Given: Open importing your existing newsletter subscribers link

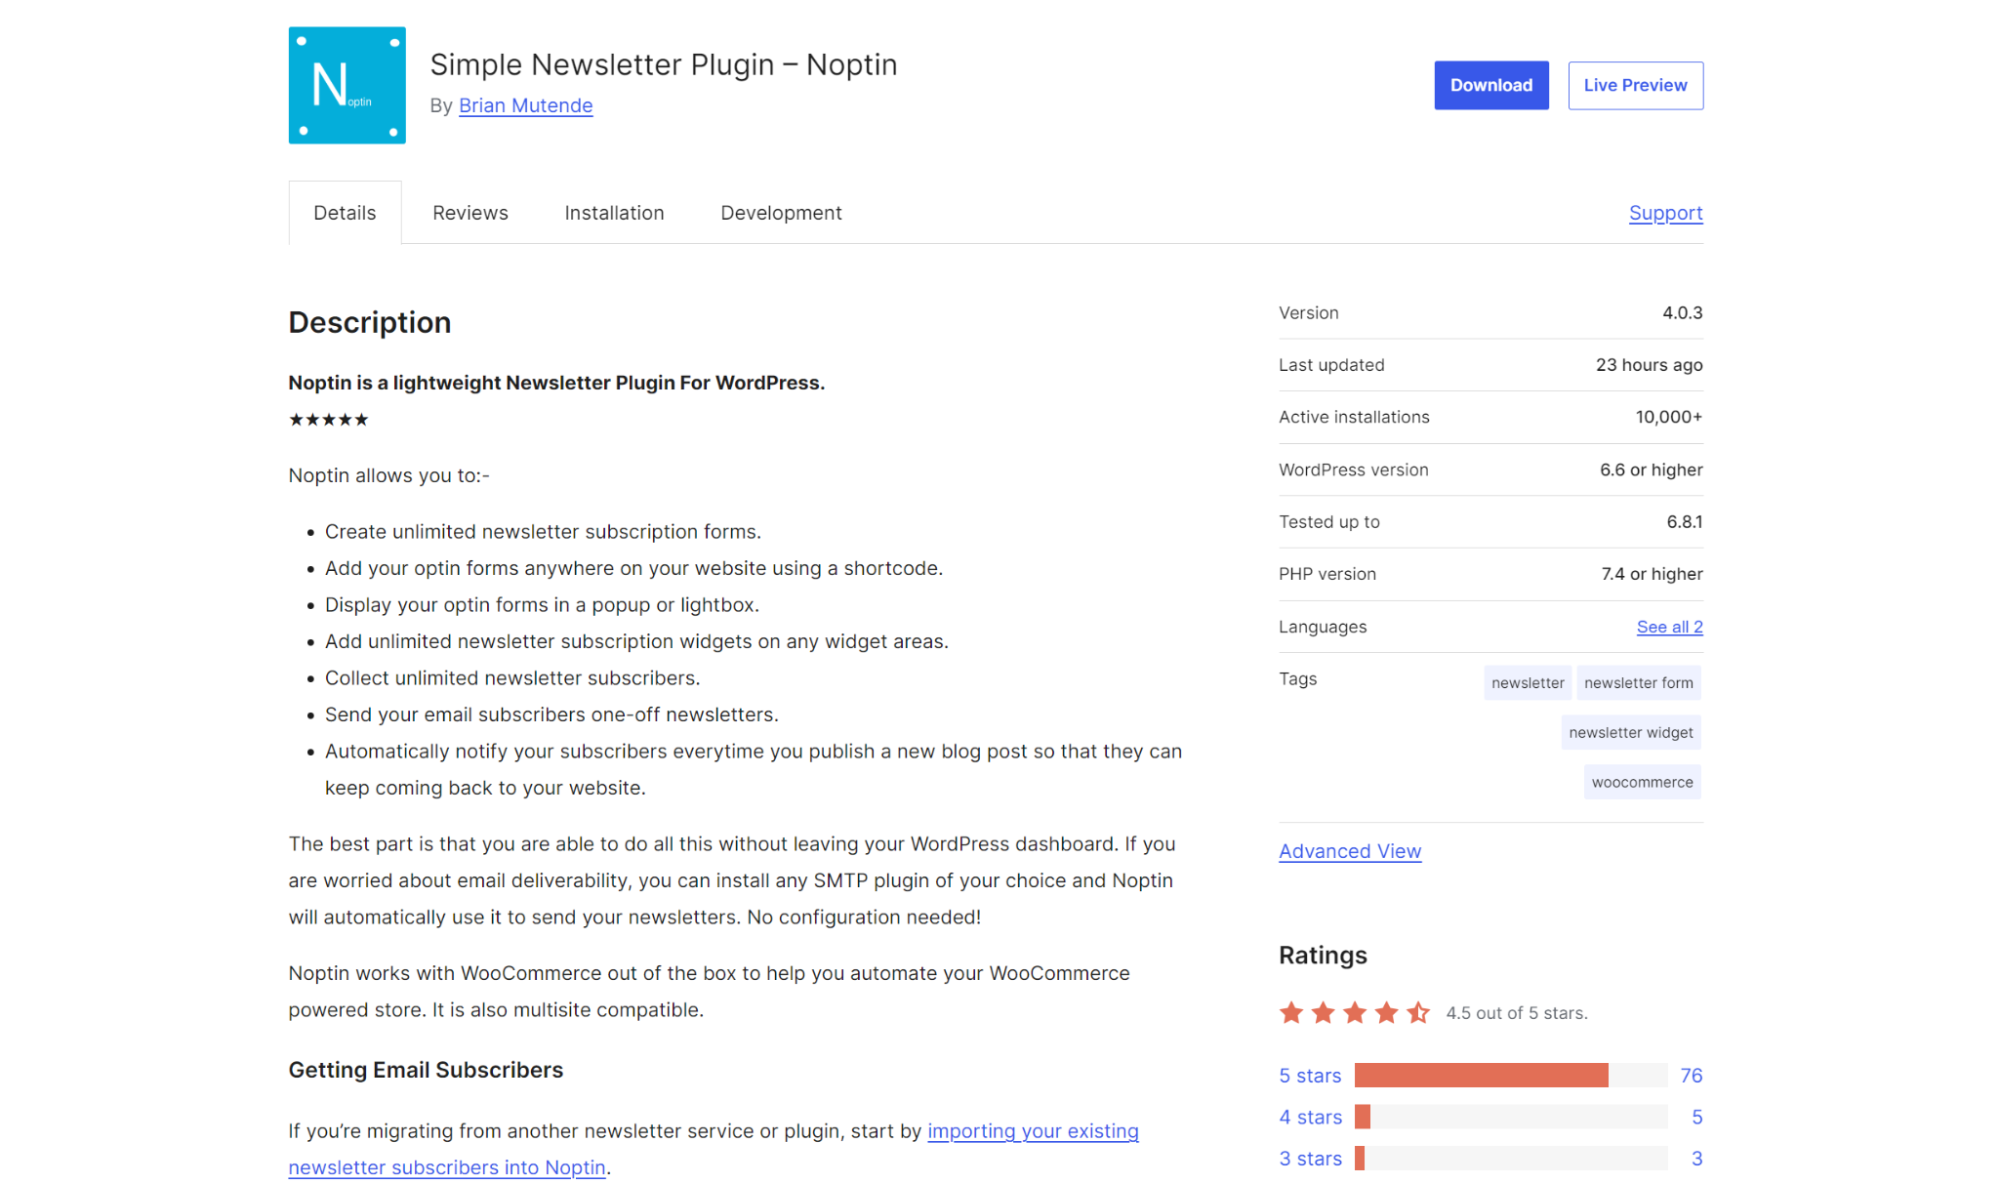Looking at the screenshot, I should coord(713,1149).
